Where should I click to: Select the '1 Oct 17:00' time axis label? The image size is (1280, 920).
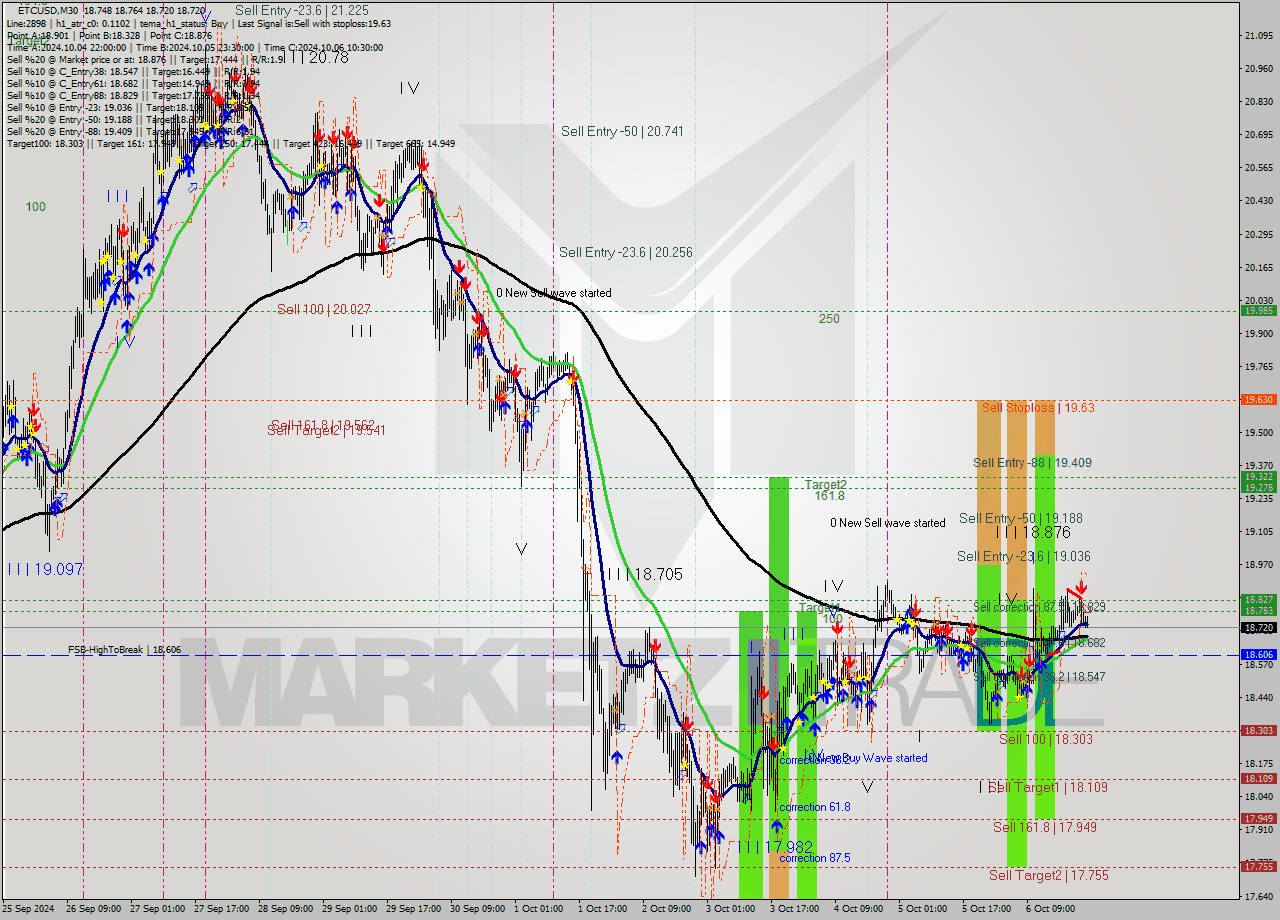(602, 909)
